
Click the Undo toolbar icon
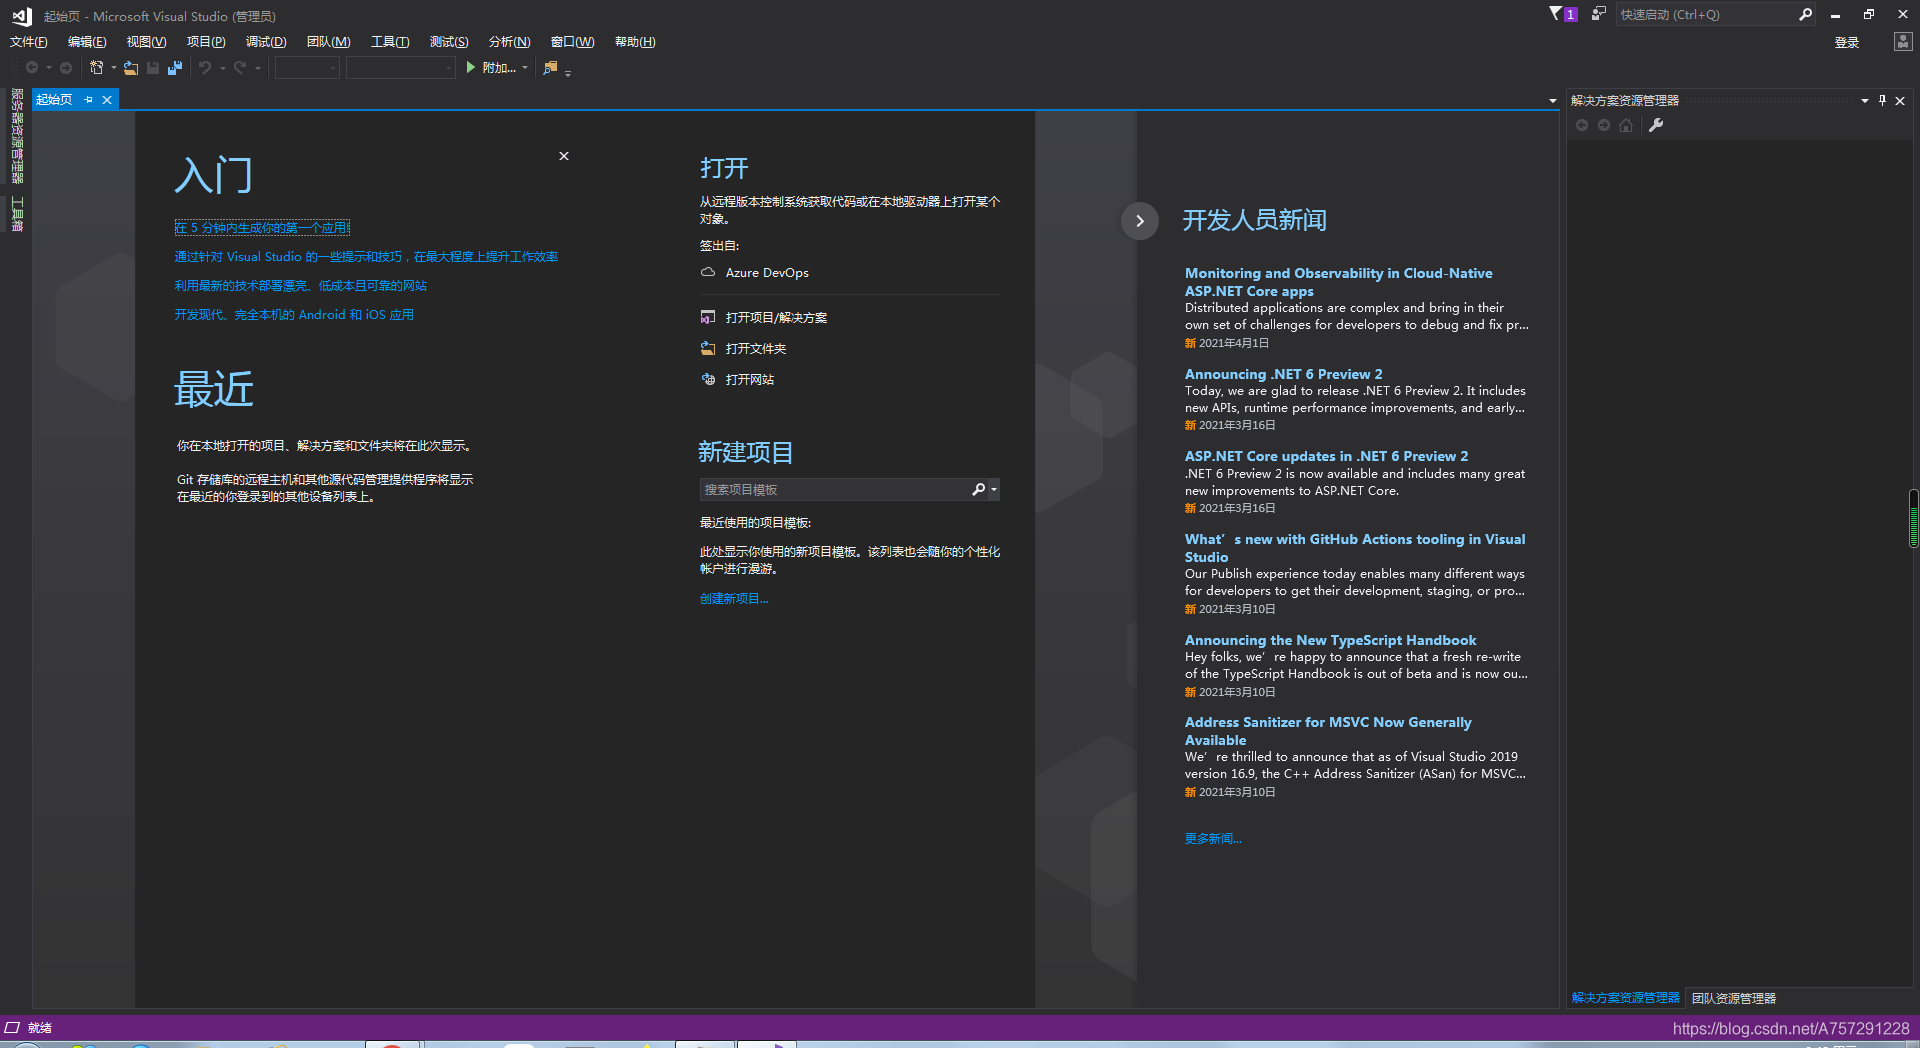pyautogui.click(x=205, y=68)
